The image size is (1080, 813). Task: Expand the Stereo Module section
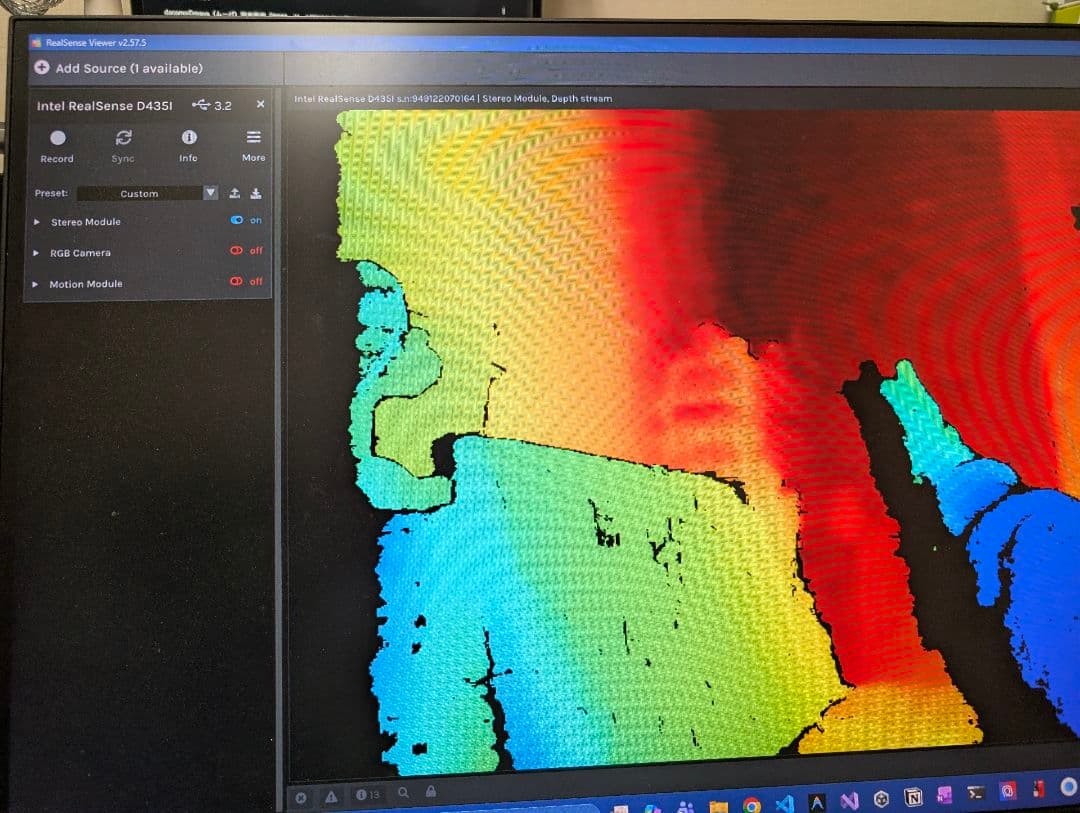37,222
